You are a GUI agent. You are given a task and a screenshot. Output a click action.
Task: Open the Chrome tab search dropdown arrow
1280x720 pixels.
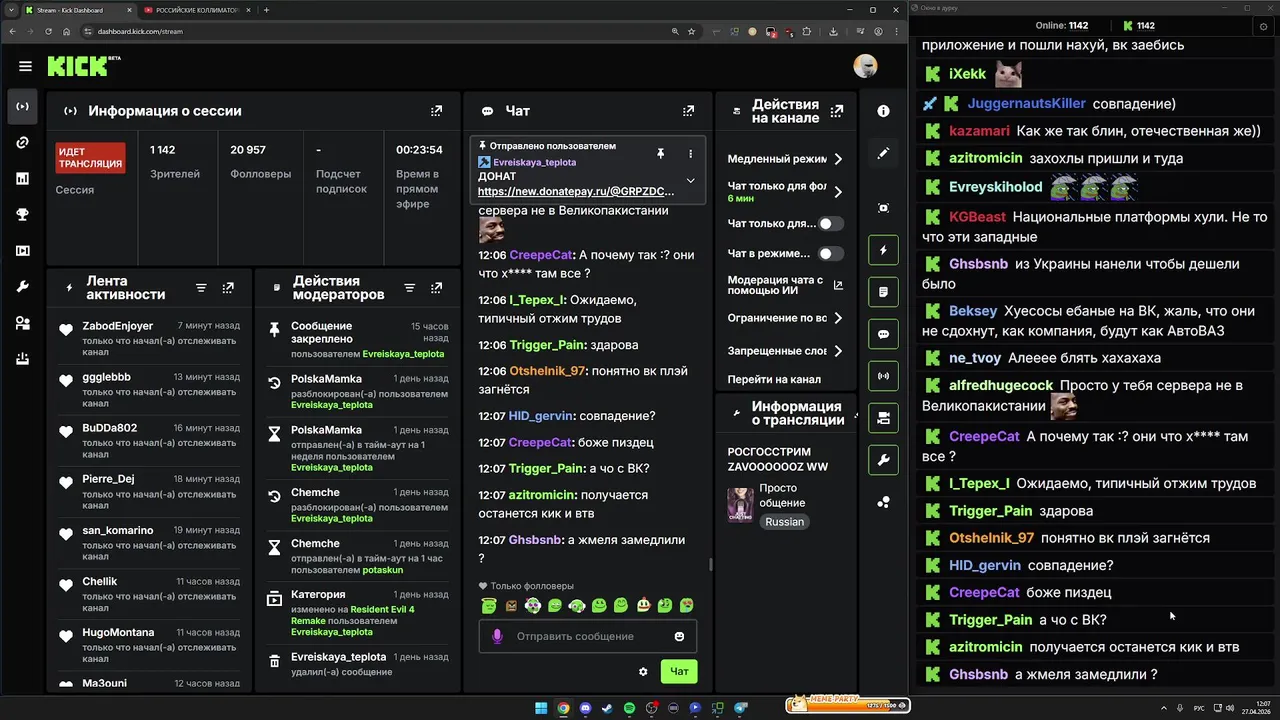(x=13, y=10)
